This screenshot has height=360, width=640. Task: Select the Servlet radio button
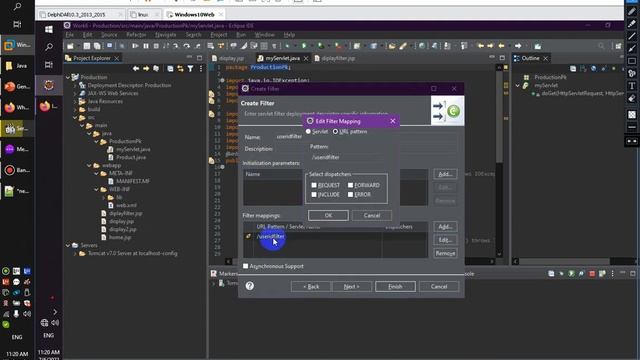tap(308, 131)
